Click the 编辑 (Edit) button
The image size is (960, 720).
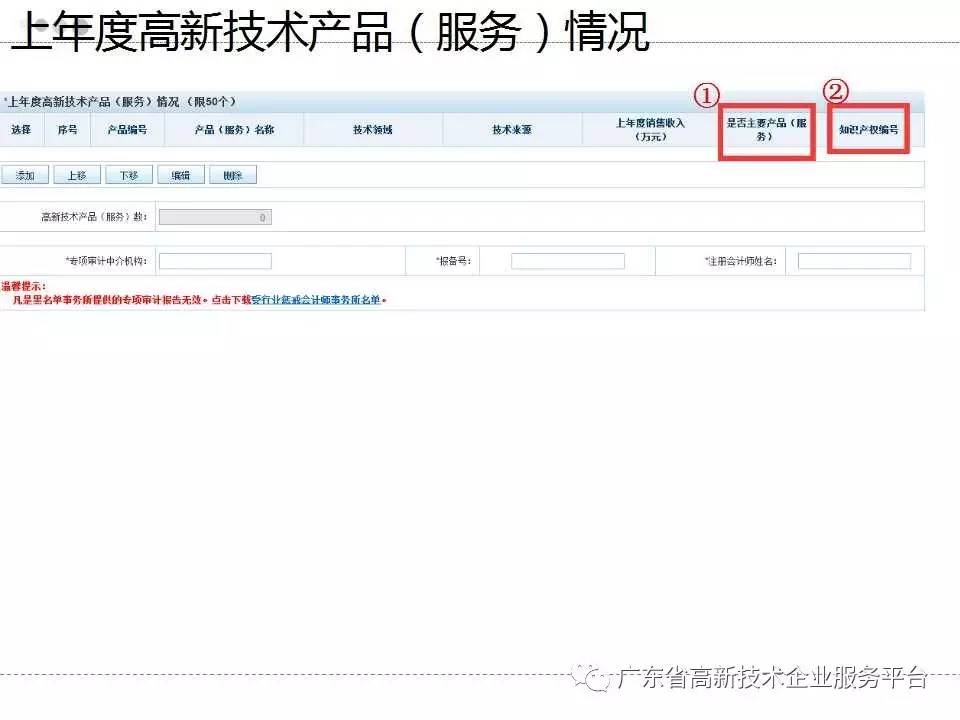click(180, 175)
